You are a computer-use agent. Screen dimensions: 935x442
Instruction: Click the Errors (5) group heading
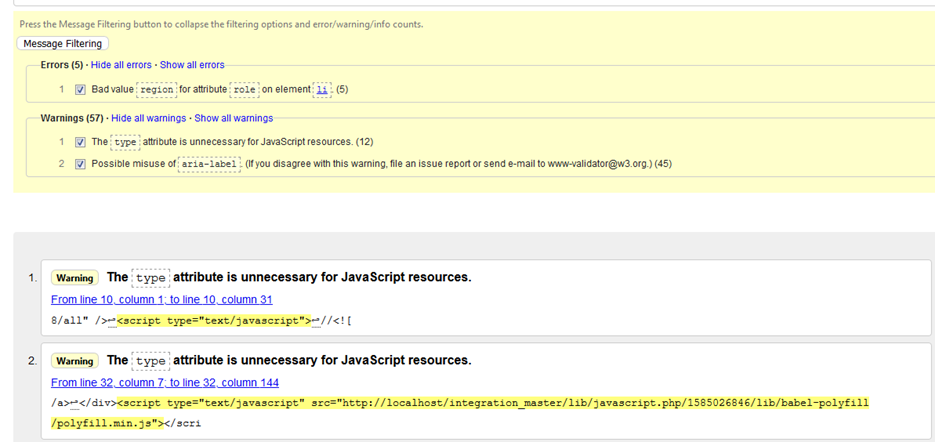[61, 64]
